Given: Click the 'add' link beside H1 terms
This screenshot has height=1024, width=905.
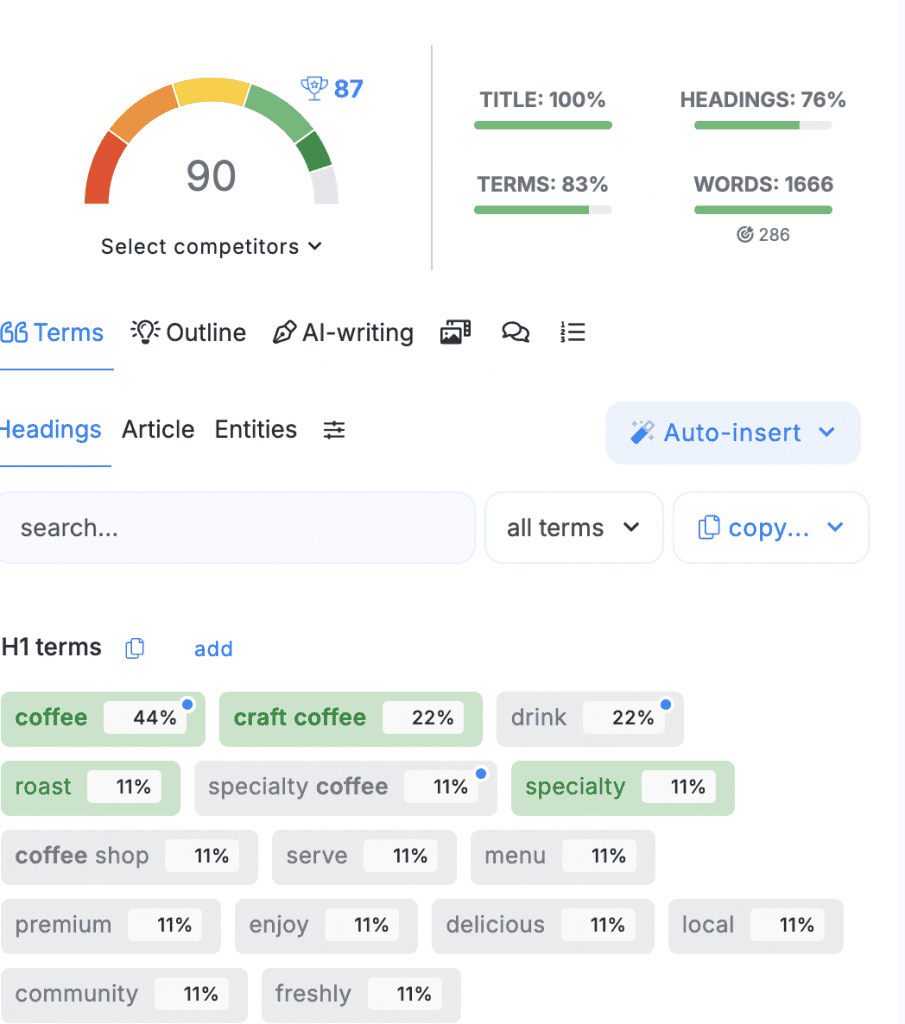Looking at the screenshot, I should 213,649.
